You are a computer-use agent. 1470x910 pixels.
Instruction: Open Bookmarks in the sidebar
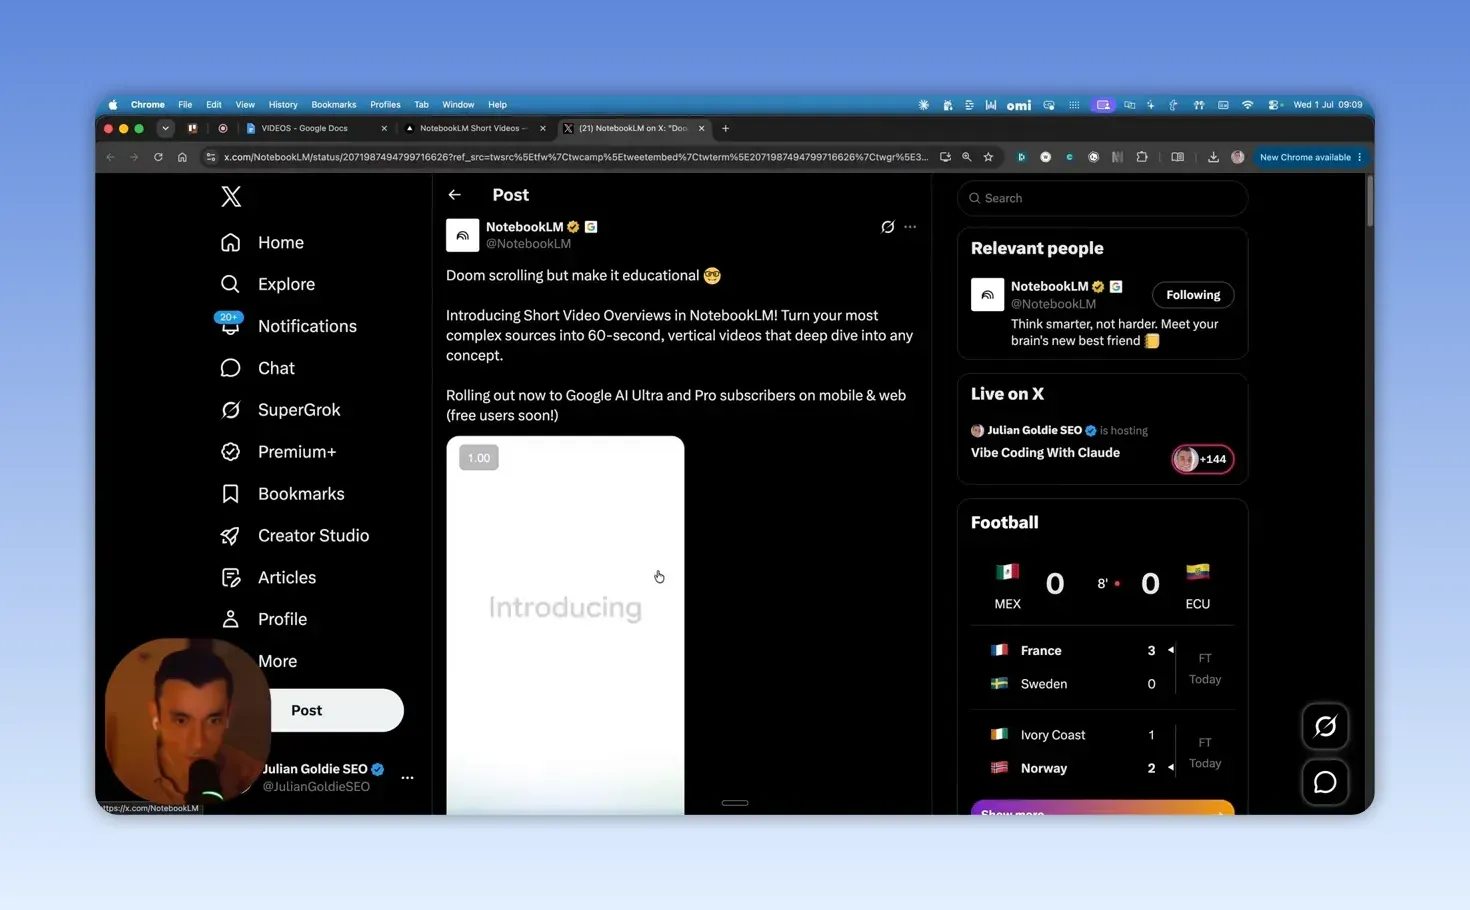(282, 494)
